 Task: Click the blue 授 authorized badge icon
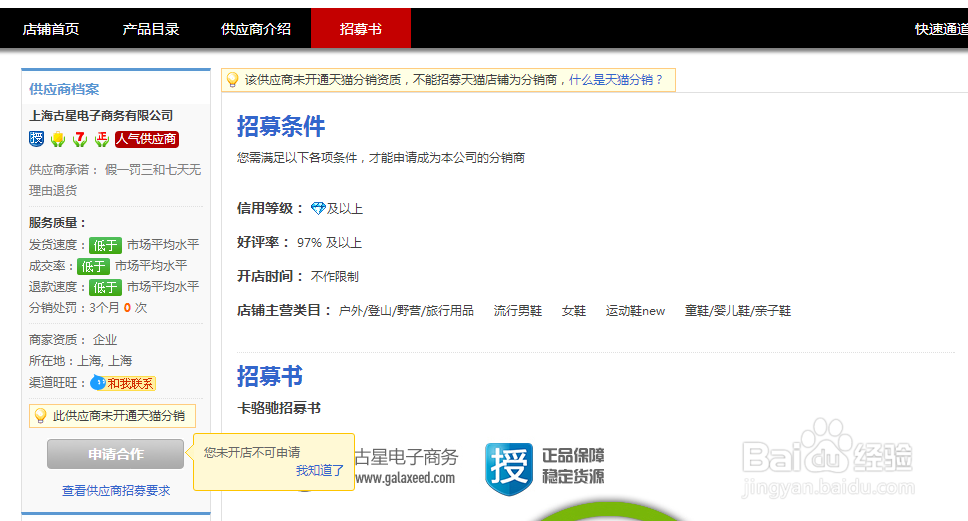pyautogui.click(x=36, y=139)
